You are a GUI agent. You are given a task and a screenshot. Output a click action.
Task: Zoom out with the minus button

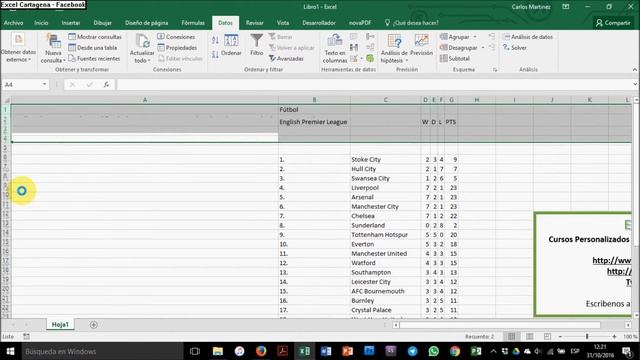pyautogui.click(x=560, y=336)
